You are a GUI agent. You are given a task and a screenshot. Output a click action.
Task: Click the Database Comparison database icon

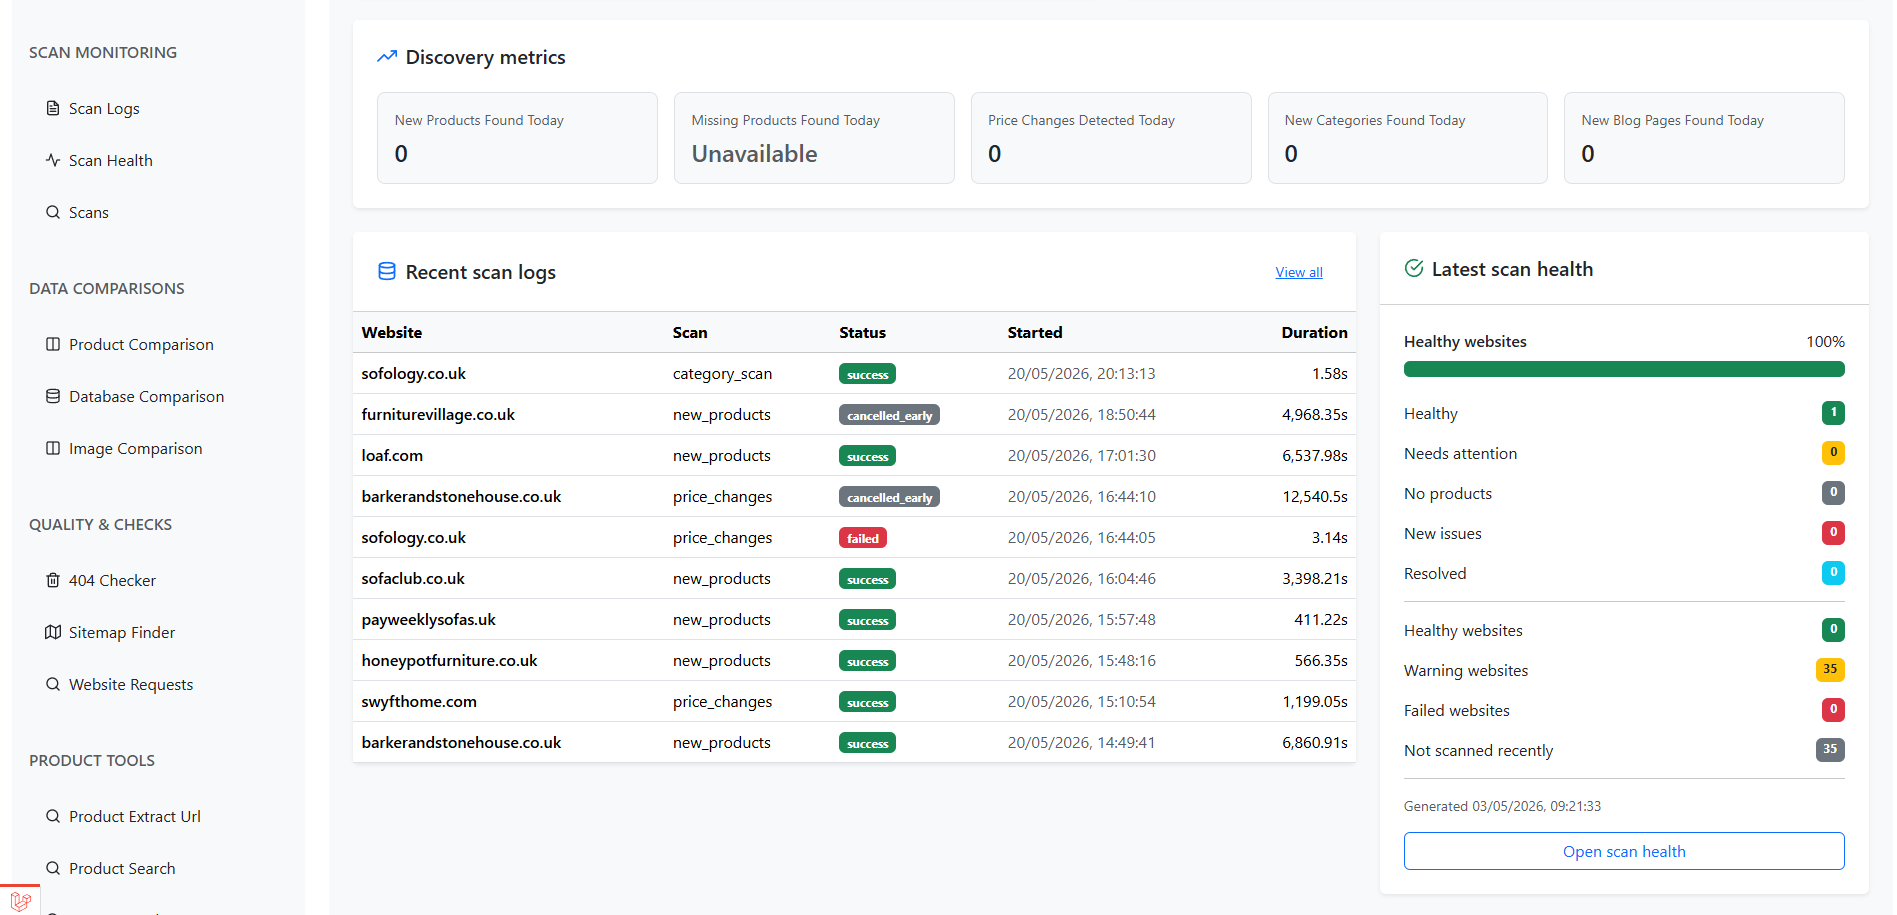pyautogui.click(x=53, y=396)
